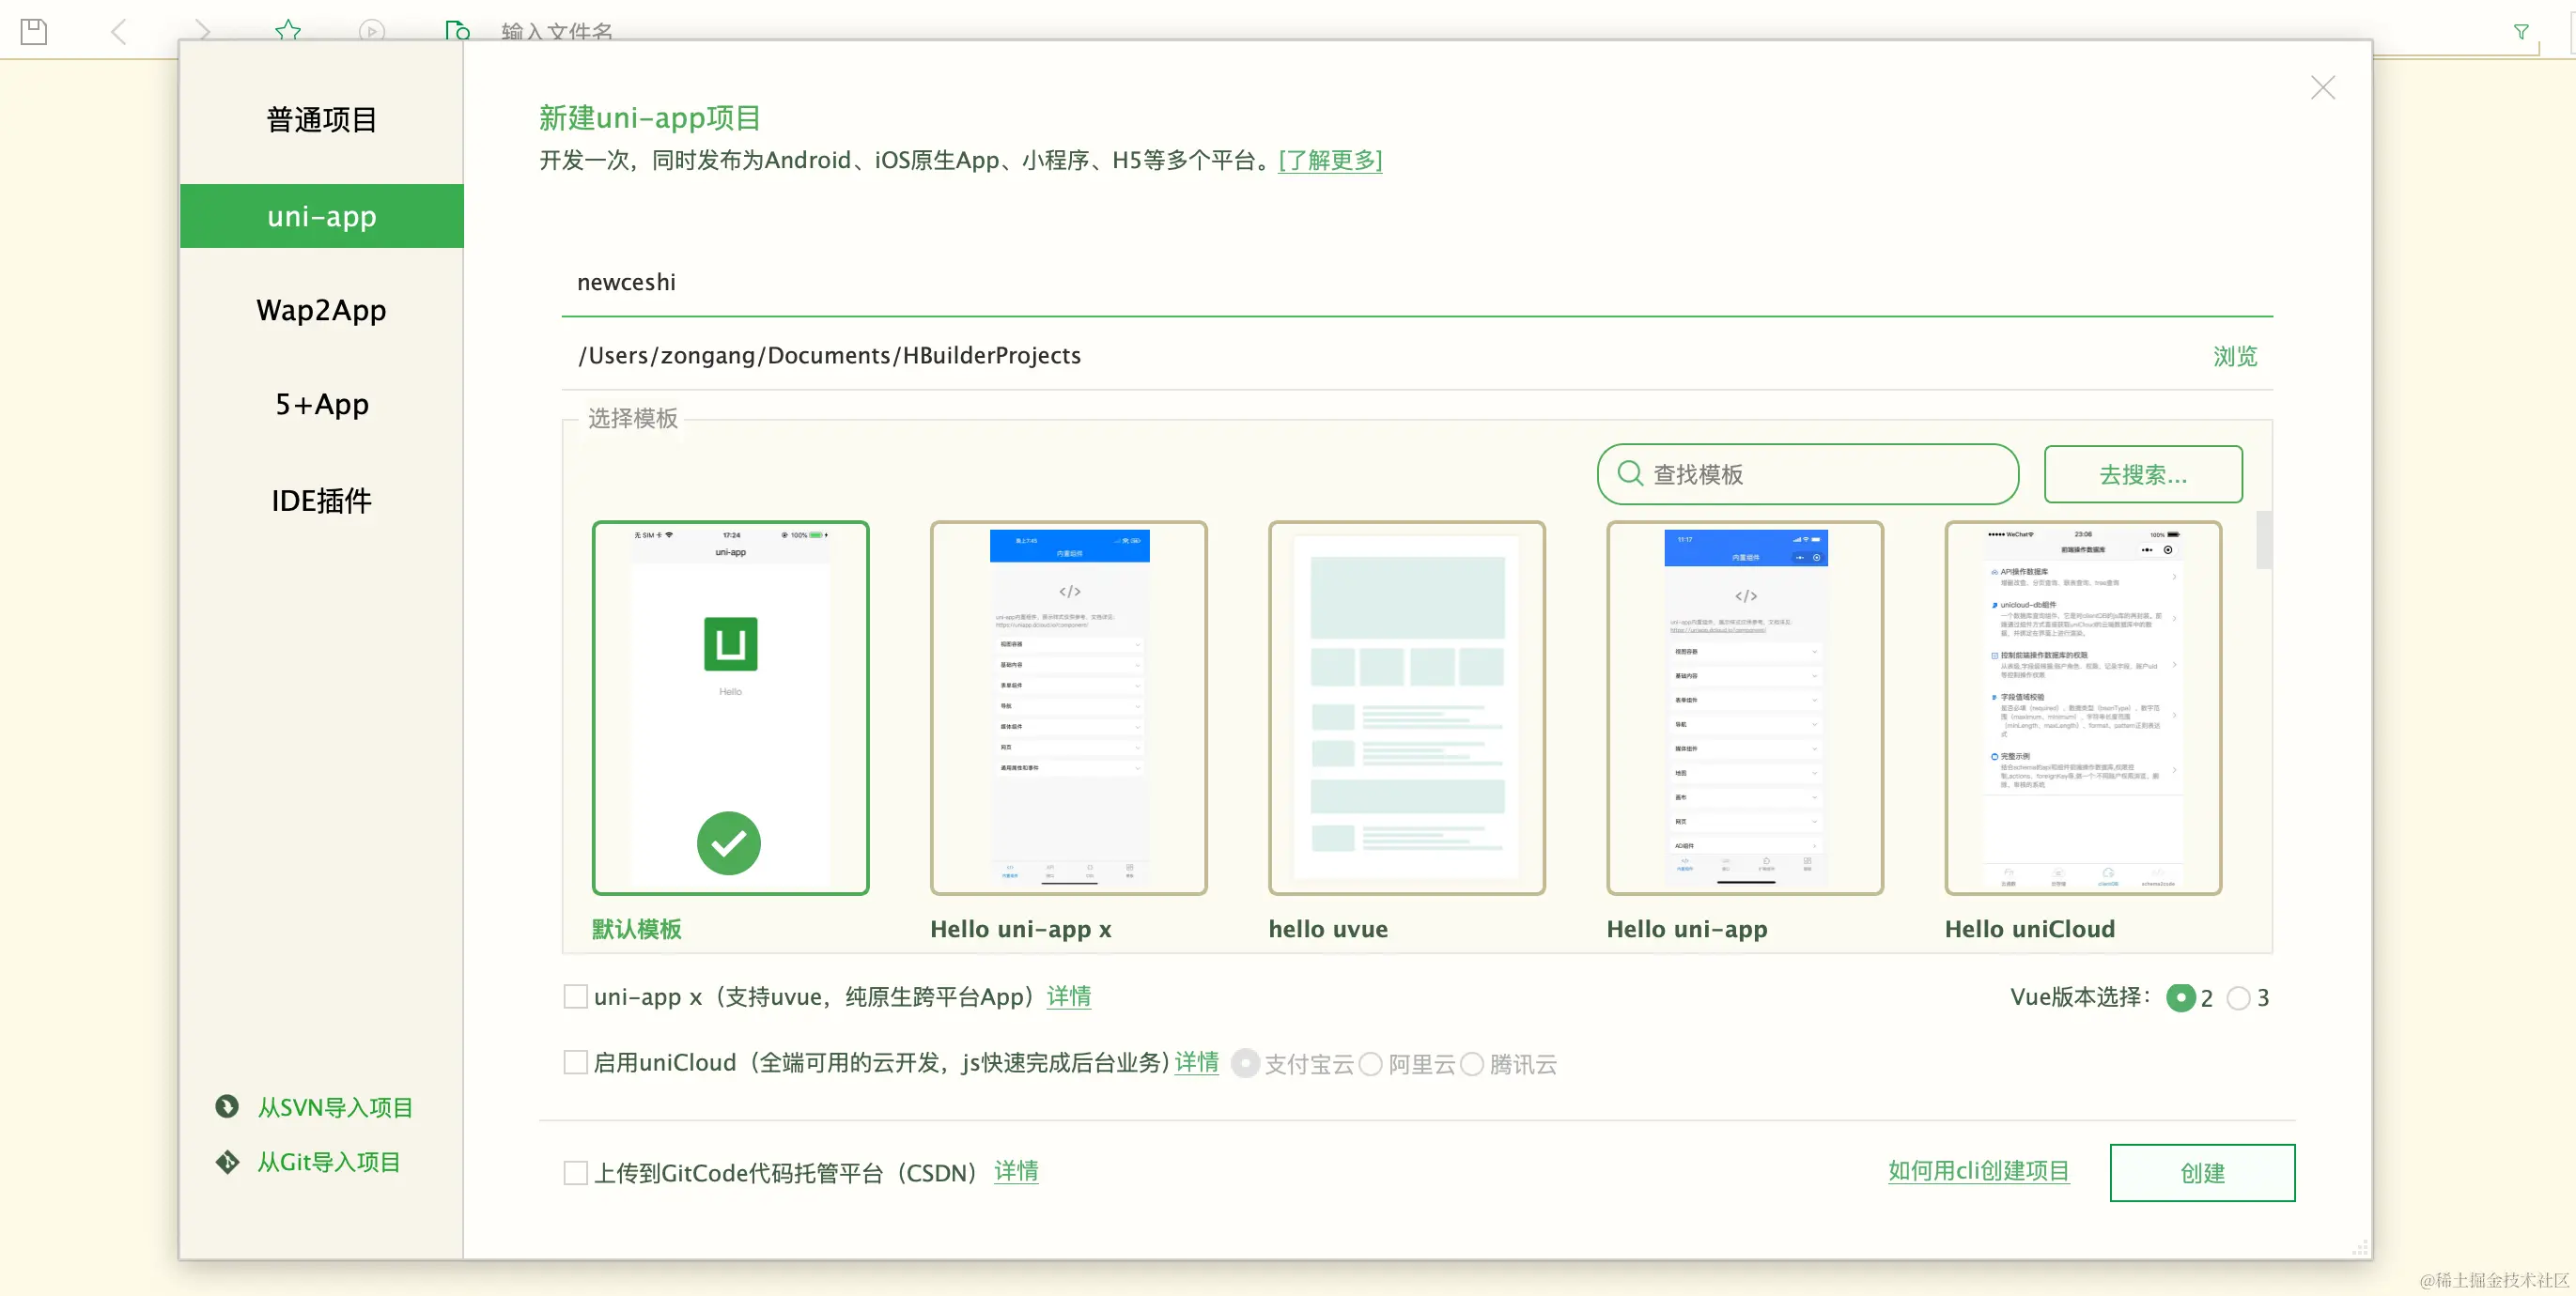This screenshot has height=1296, width=2576.
Task: Switch to the IDE插件 tab
Action: point(320,500)
